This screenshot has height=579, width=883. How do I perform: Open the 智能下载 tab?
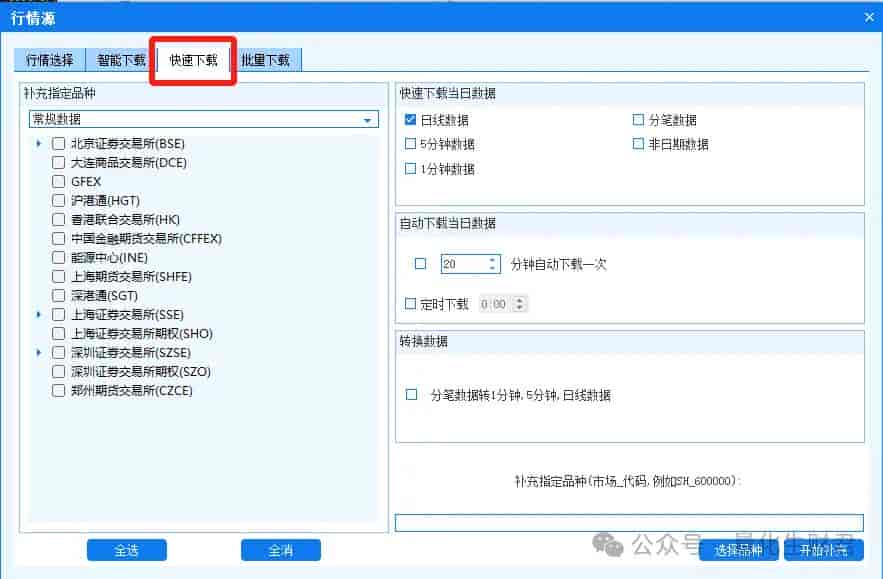121,60
